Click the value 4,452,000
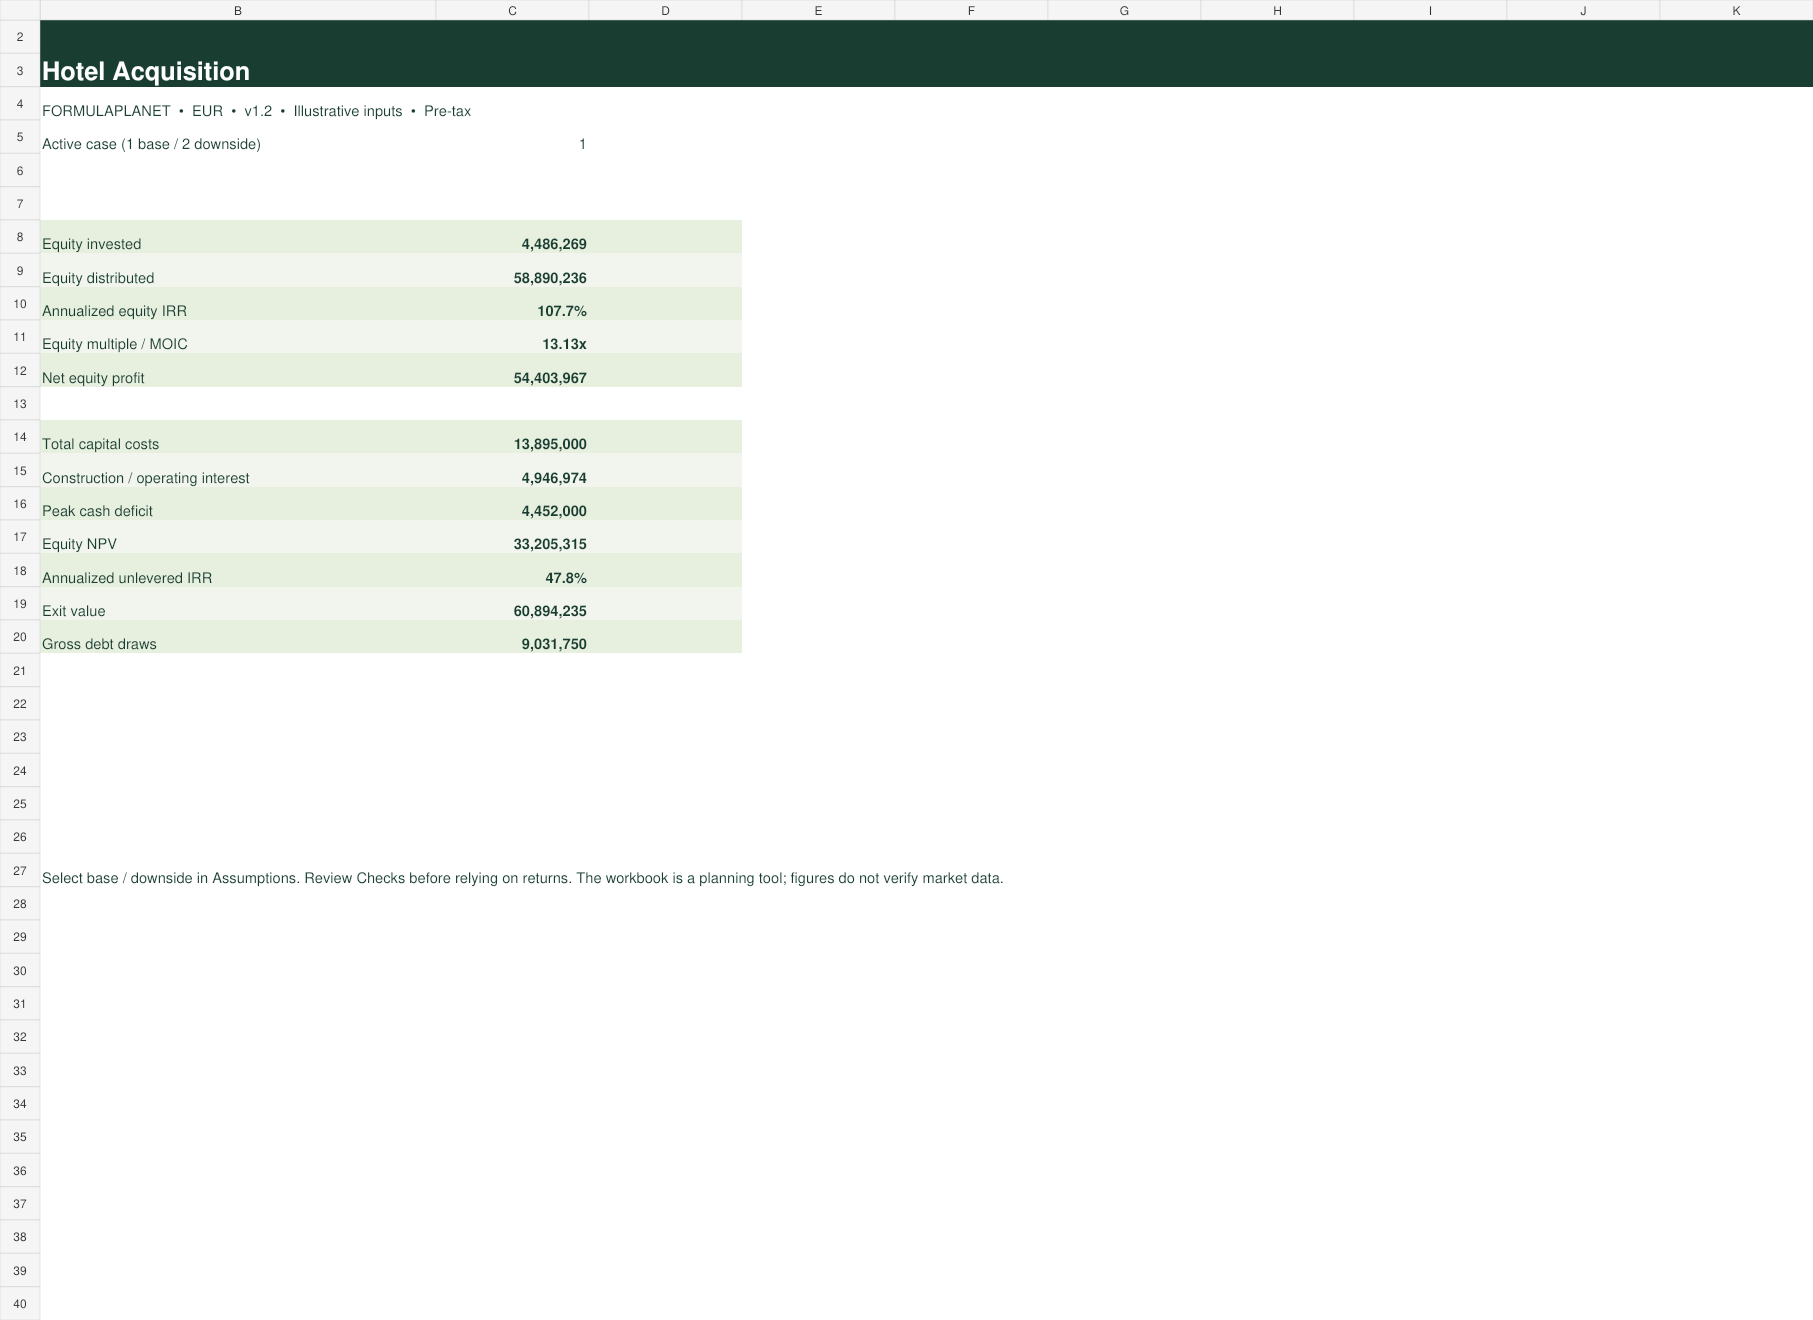Screen dimensions: 1813x1320 [x=554, y=511]
